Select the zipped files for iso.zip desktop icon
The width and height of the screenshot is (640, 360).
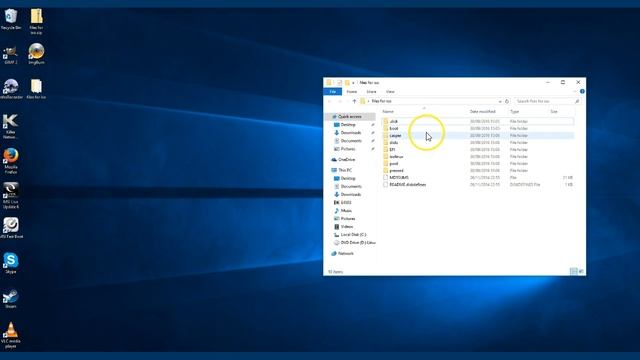coord(36,21)
